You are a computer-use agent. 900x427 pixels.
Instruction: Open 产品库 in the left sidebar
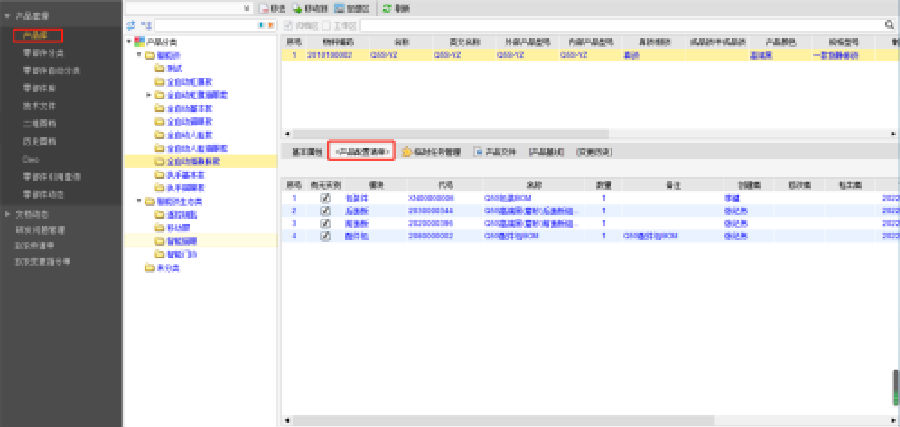(37, 36)
